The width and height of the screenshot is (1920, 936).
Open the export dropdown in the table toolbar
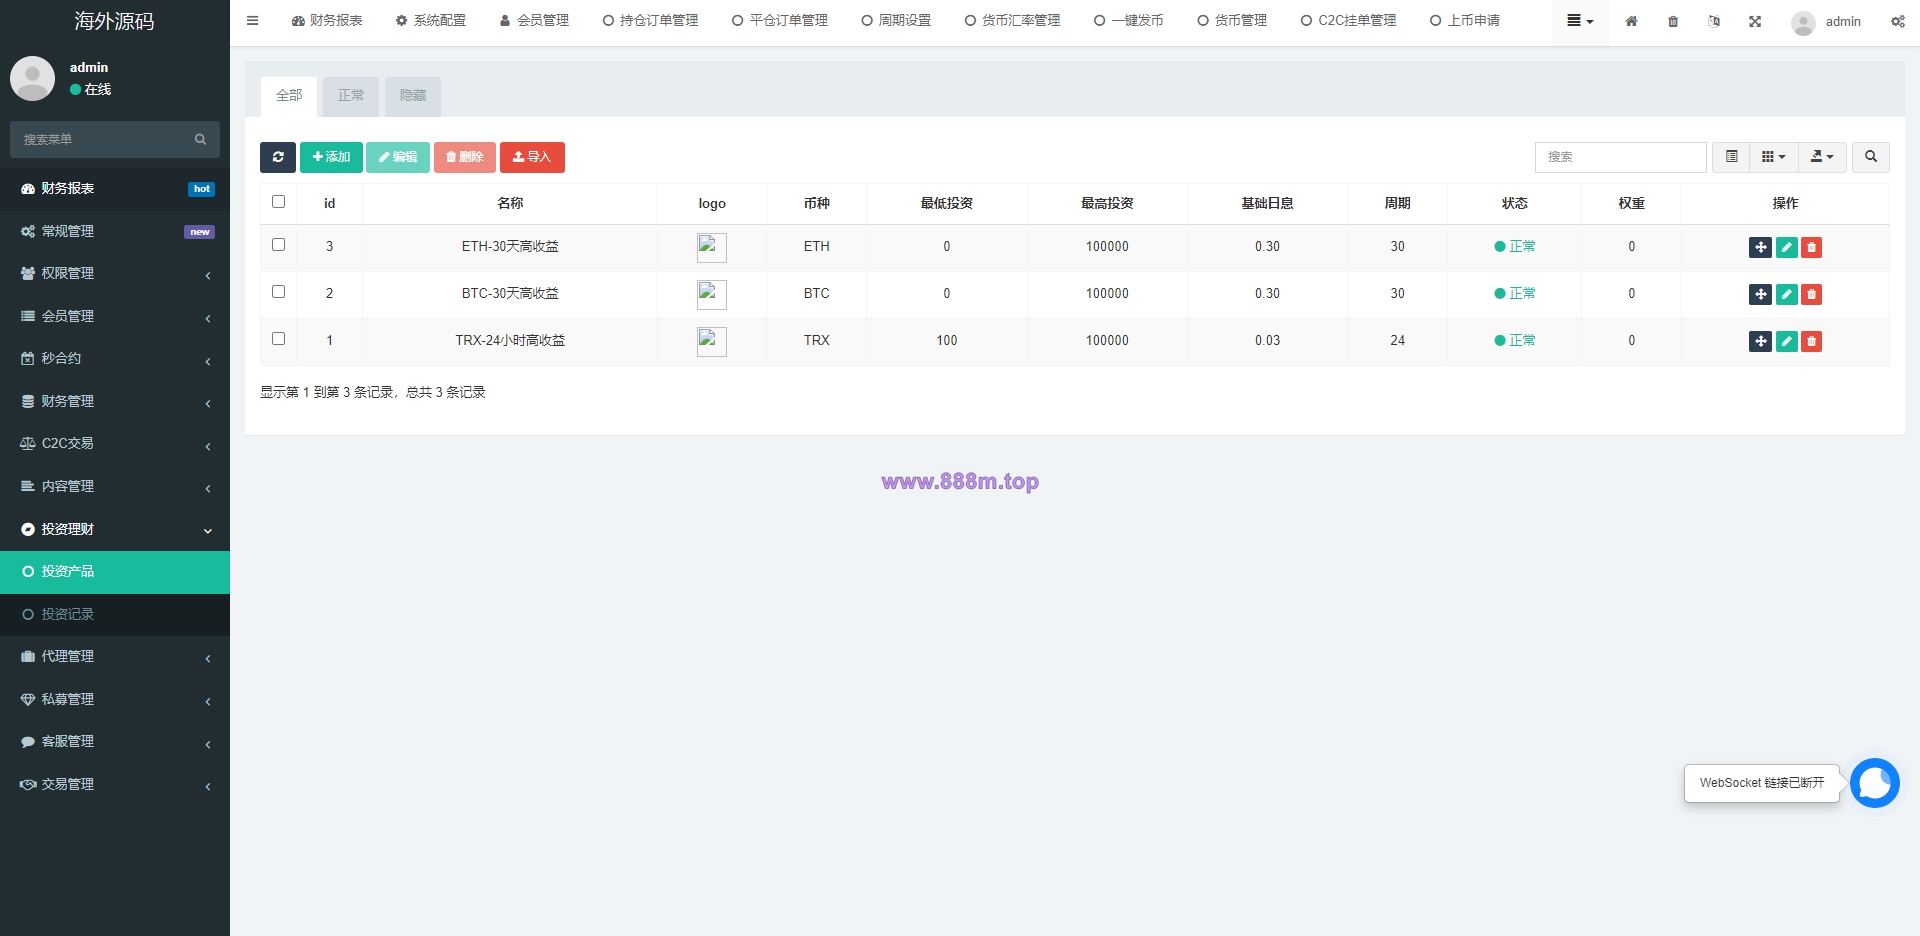(1822, 157)
